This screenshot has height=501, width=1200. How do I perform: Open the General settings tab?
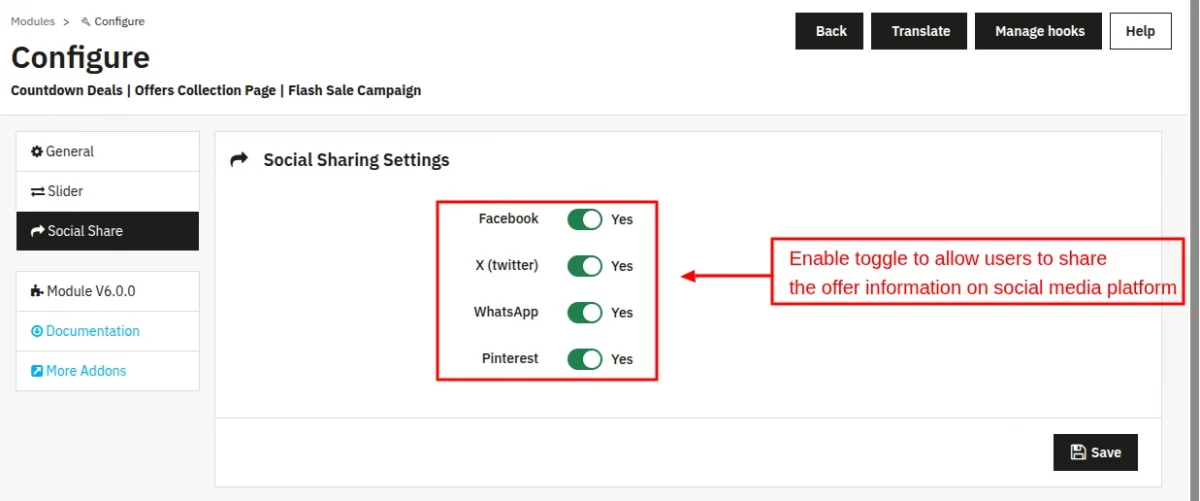pyautogui.click(x=108, y=151)
